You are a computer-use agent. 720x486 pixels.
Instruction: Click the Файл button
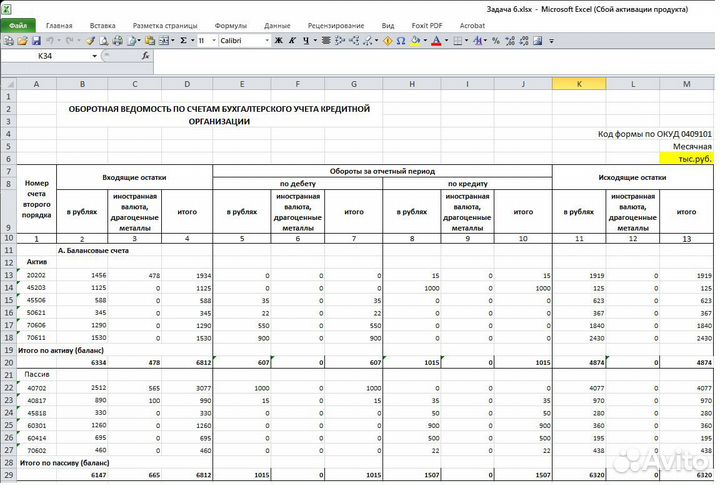[x=18, y=25]
